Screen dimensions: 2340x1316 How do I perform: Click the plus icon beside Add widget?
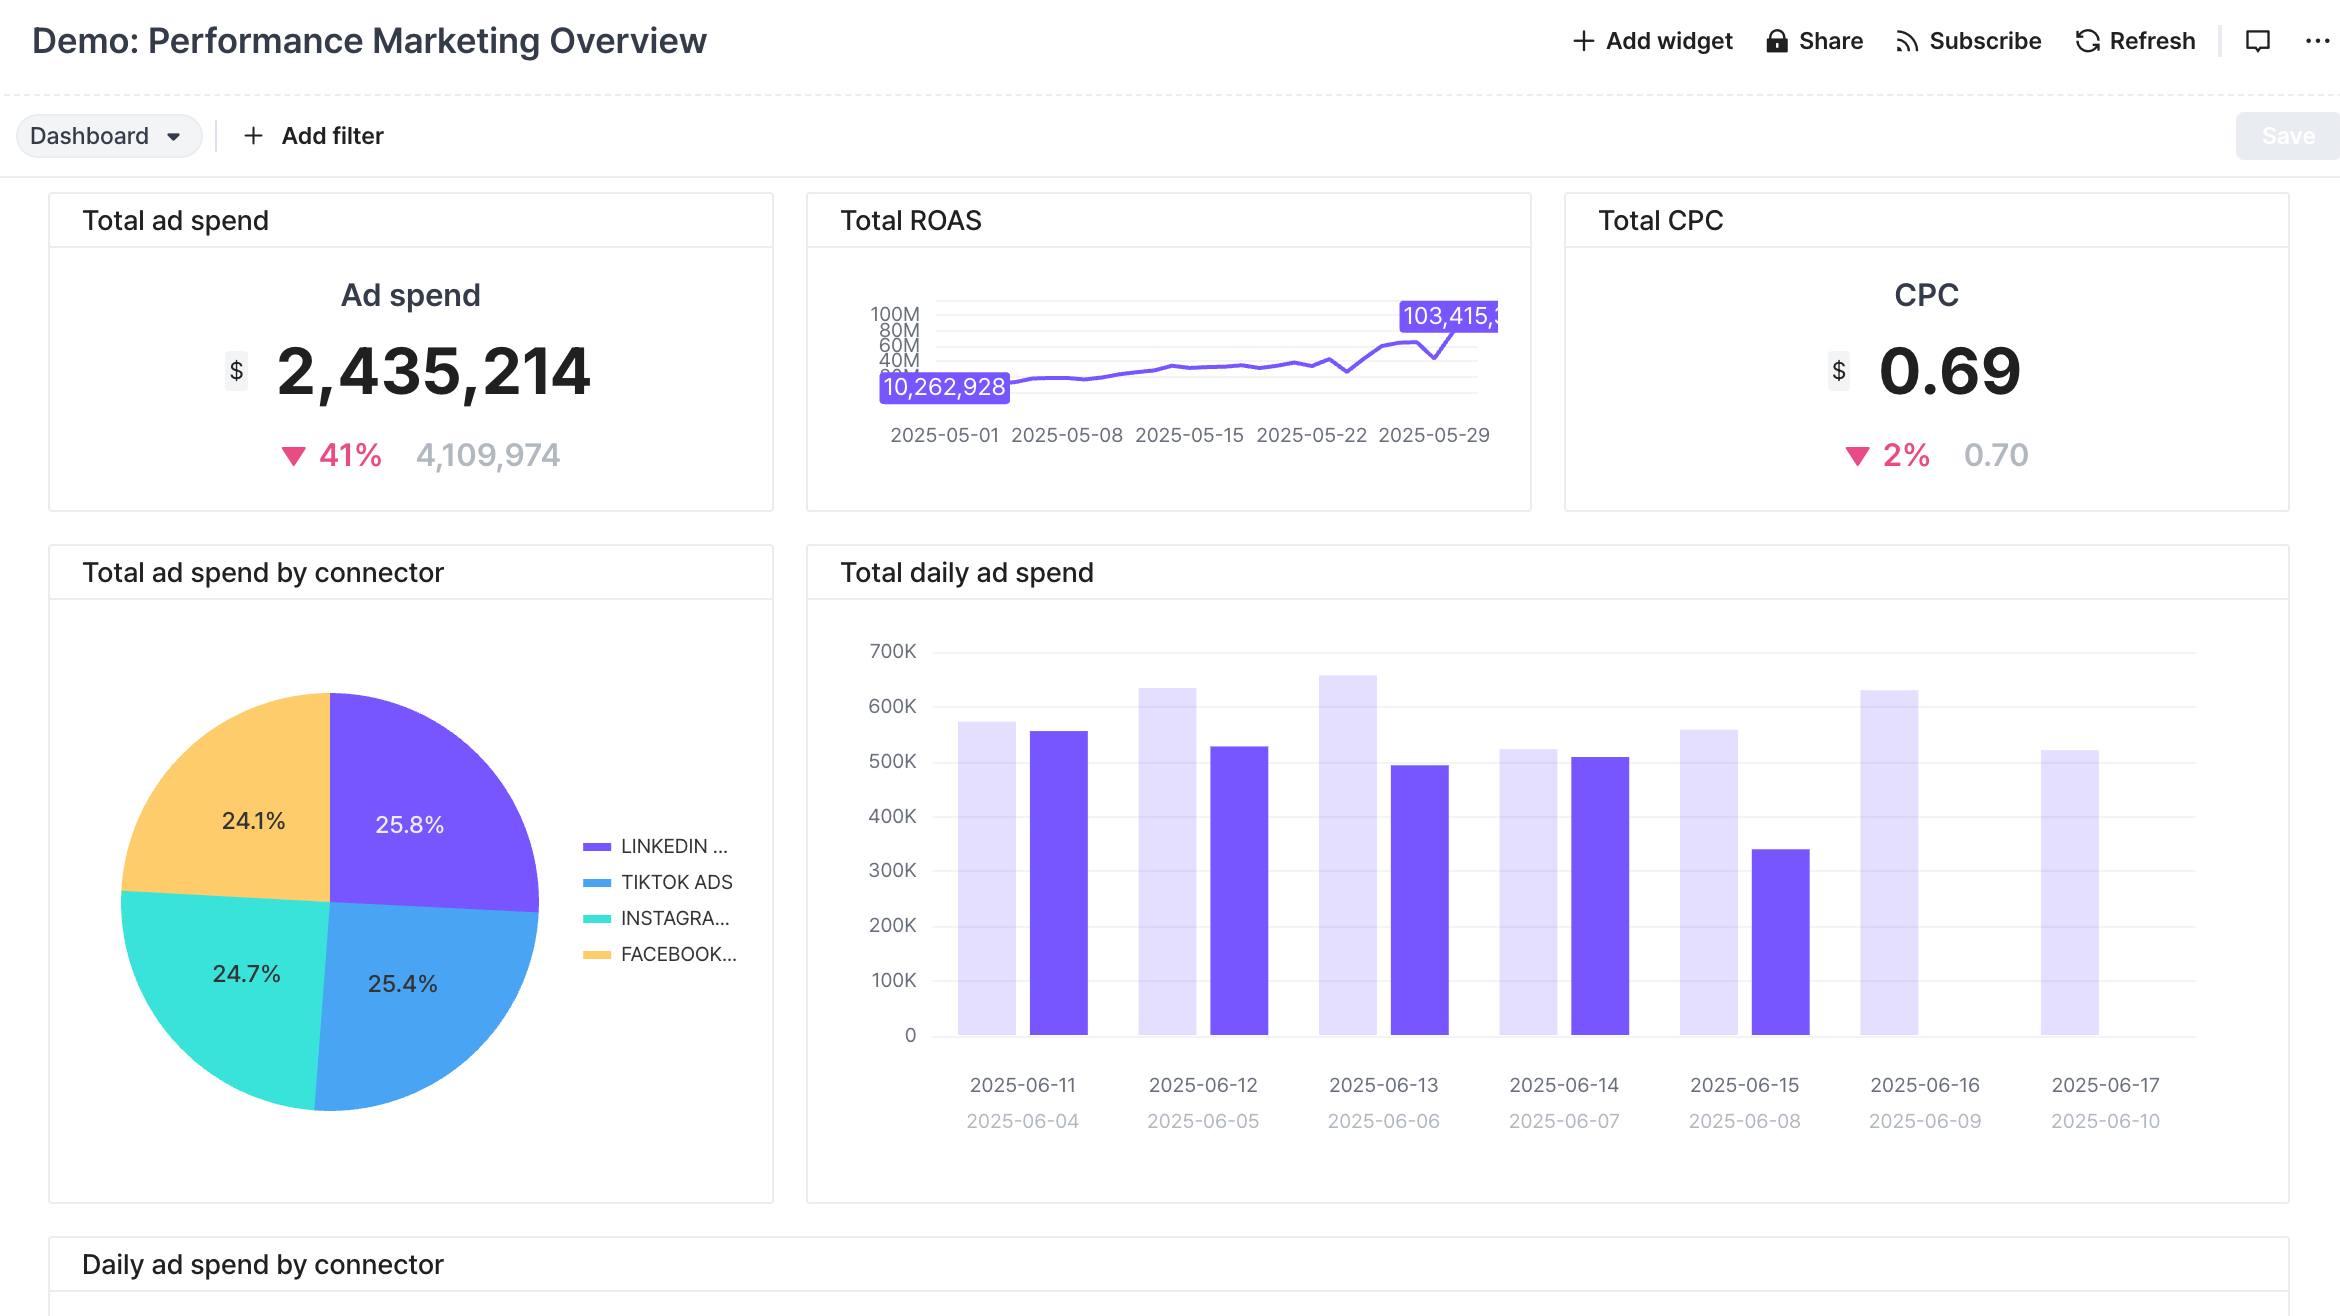click(x=1583, y=41)
